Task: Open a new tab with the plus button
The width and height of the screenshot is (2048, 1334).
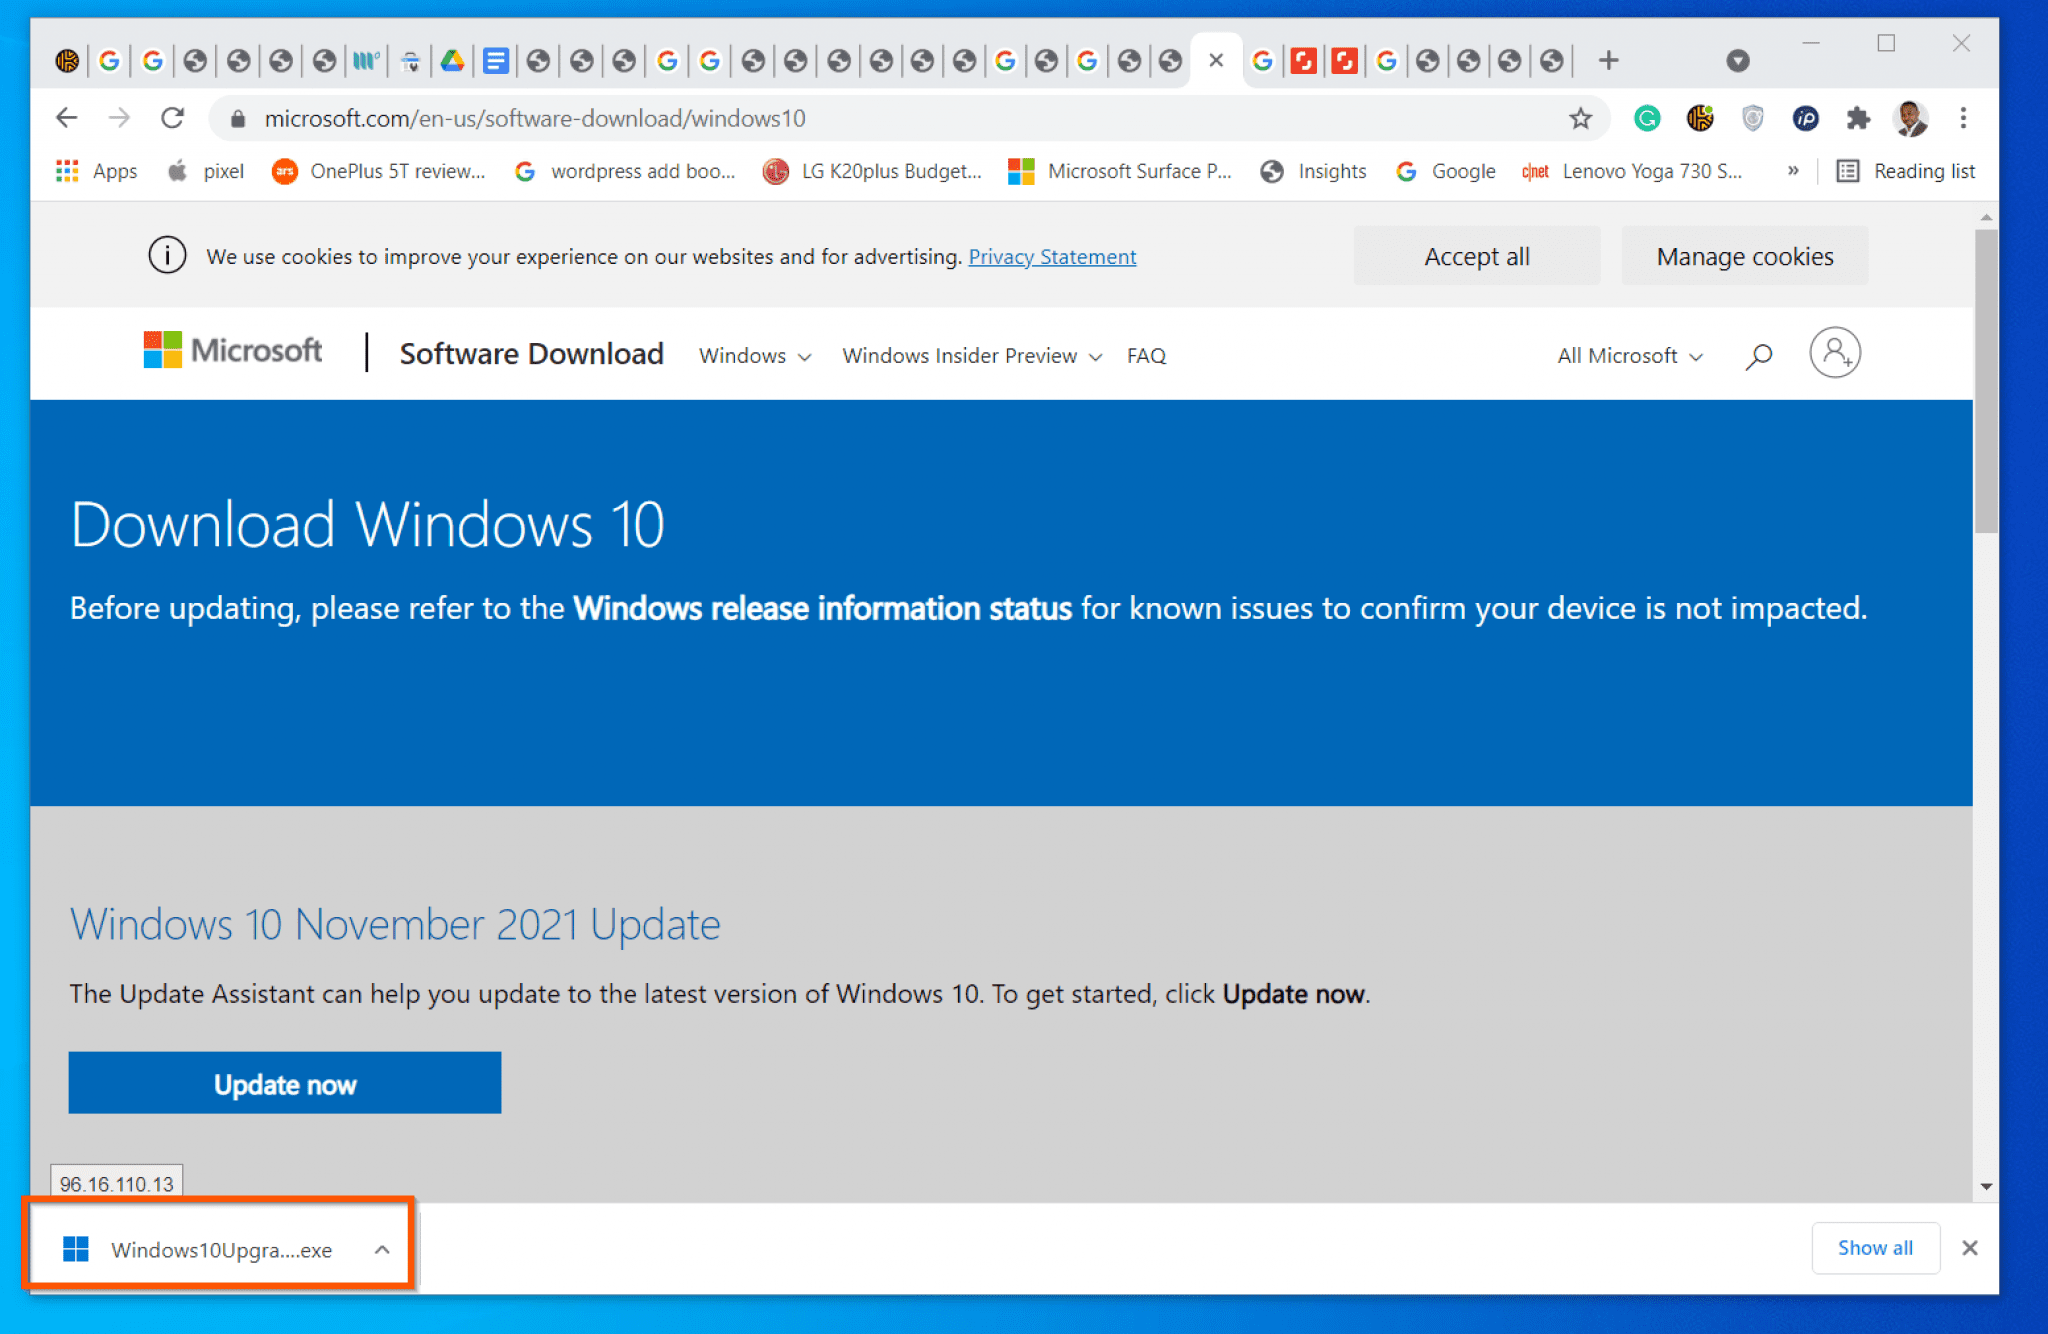Action: (1608, 61)
